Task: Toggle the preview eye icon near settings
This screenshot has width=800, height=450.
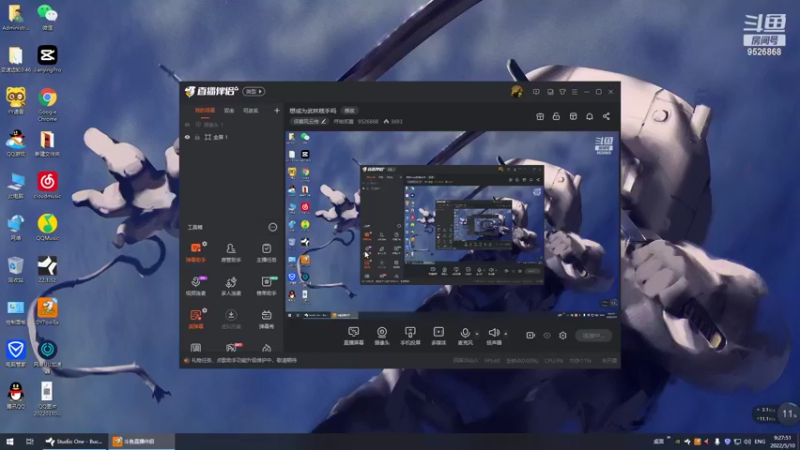Action: pos(547,335)
